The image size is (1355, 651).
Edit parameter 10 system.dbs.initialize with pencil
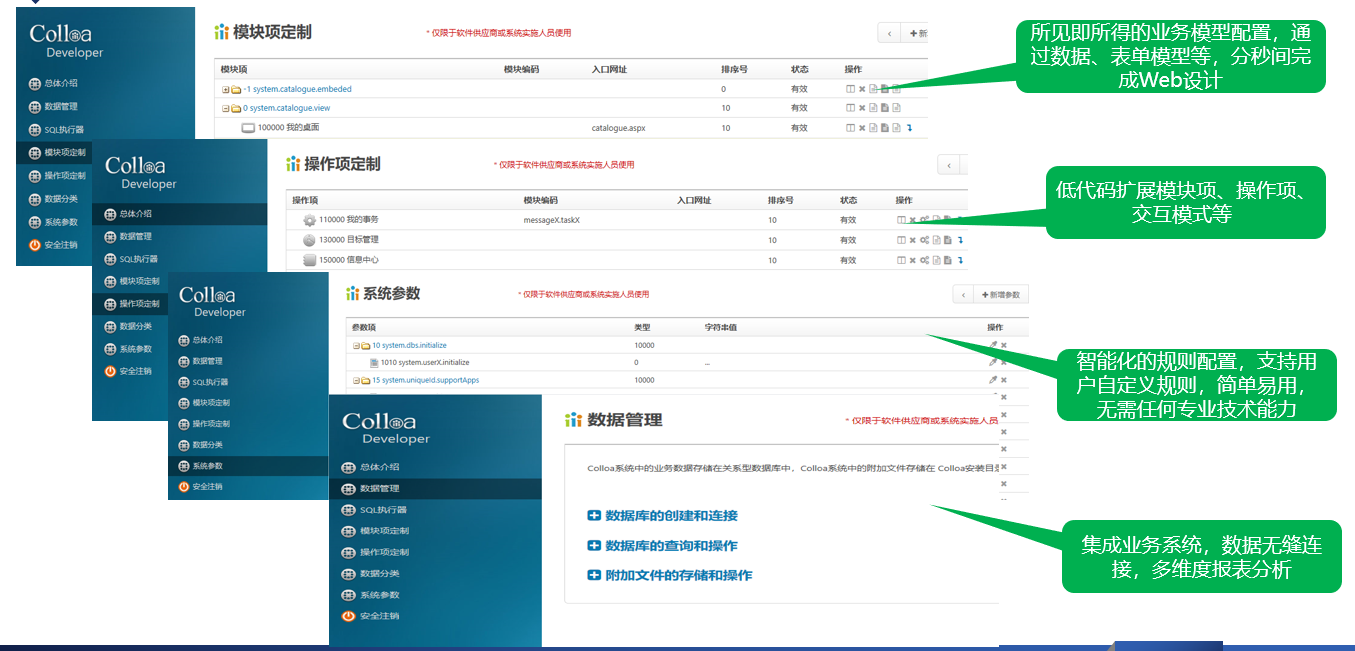tap(992, 345)
